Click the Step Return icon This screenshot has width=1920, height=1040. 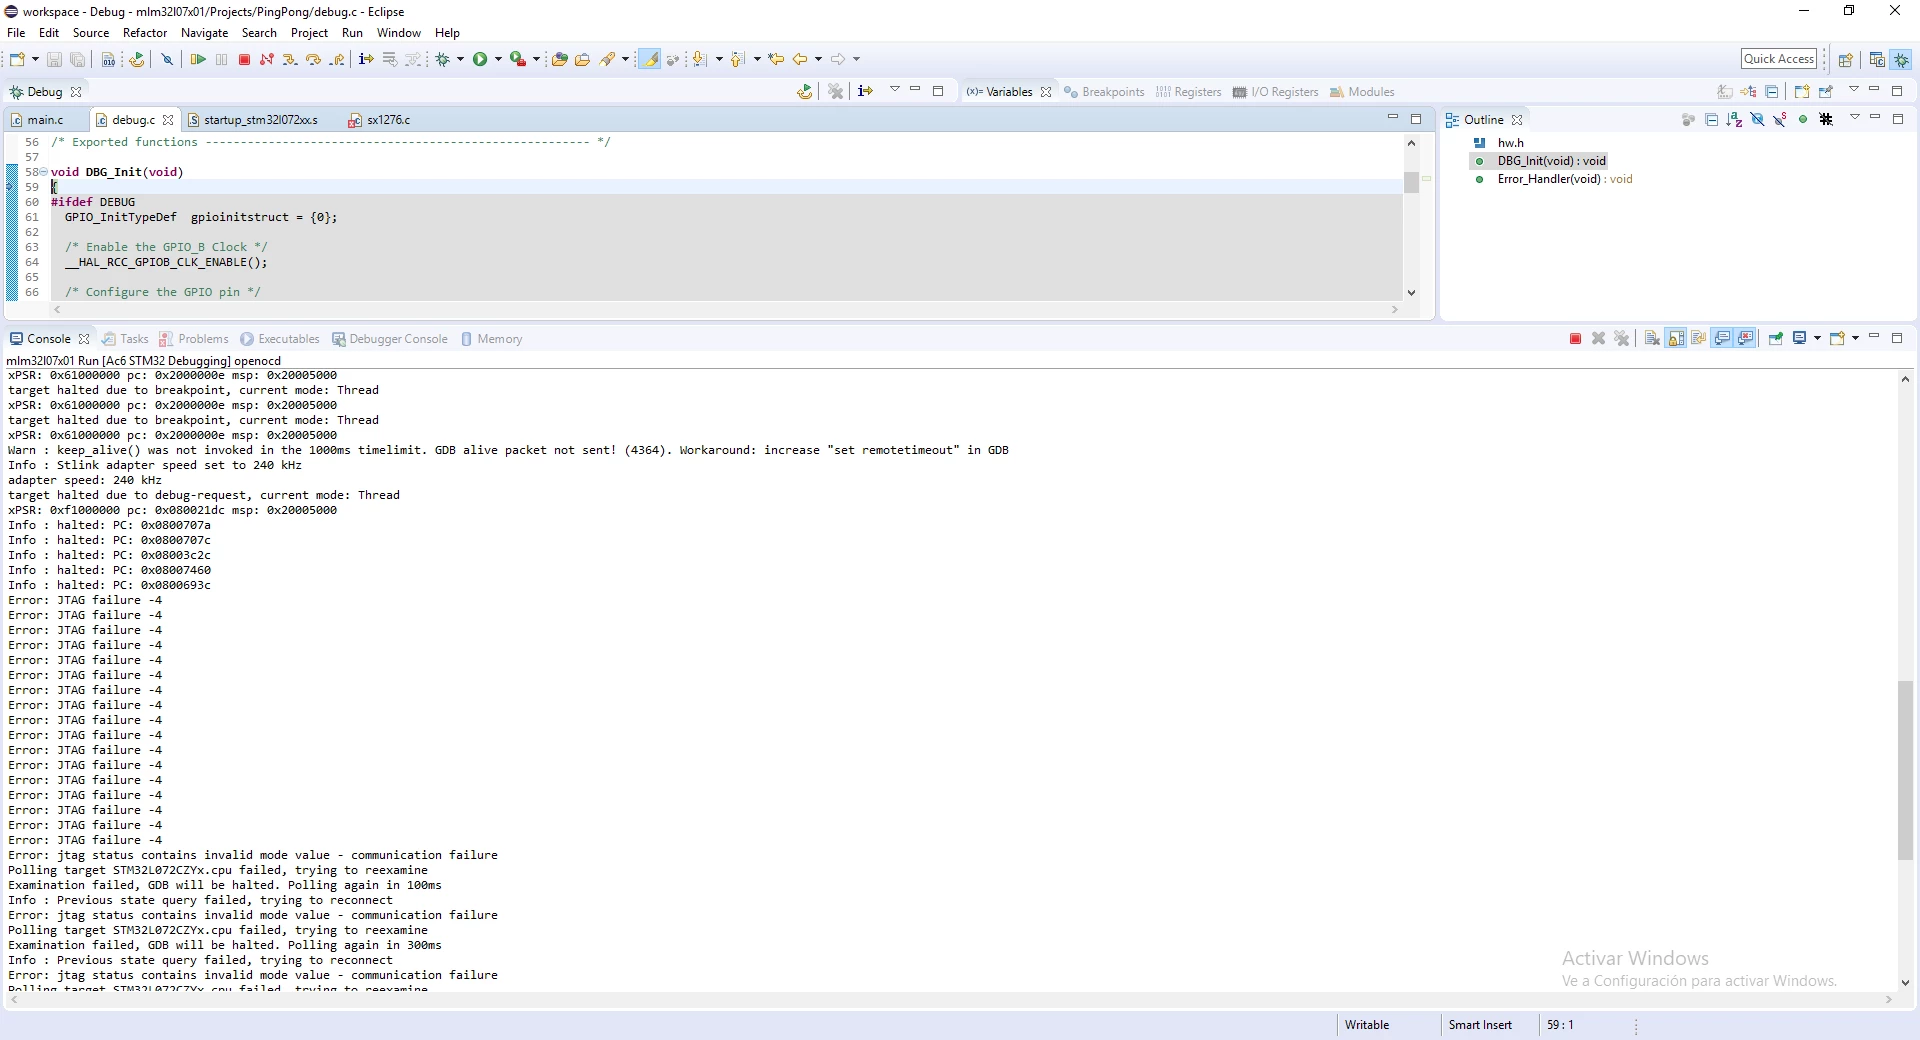pyautogui.click(x=337, y=60)
